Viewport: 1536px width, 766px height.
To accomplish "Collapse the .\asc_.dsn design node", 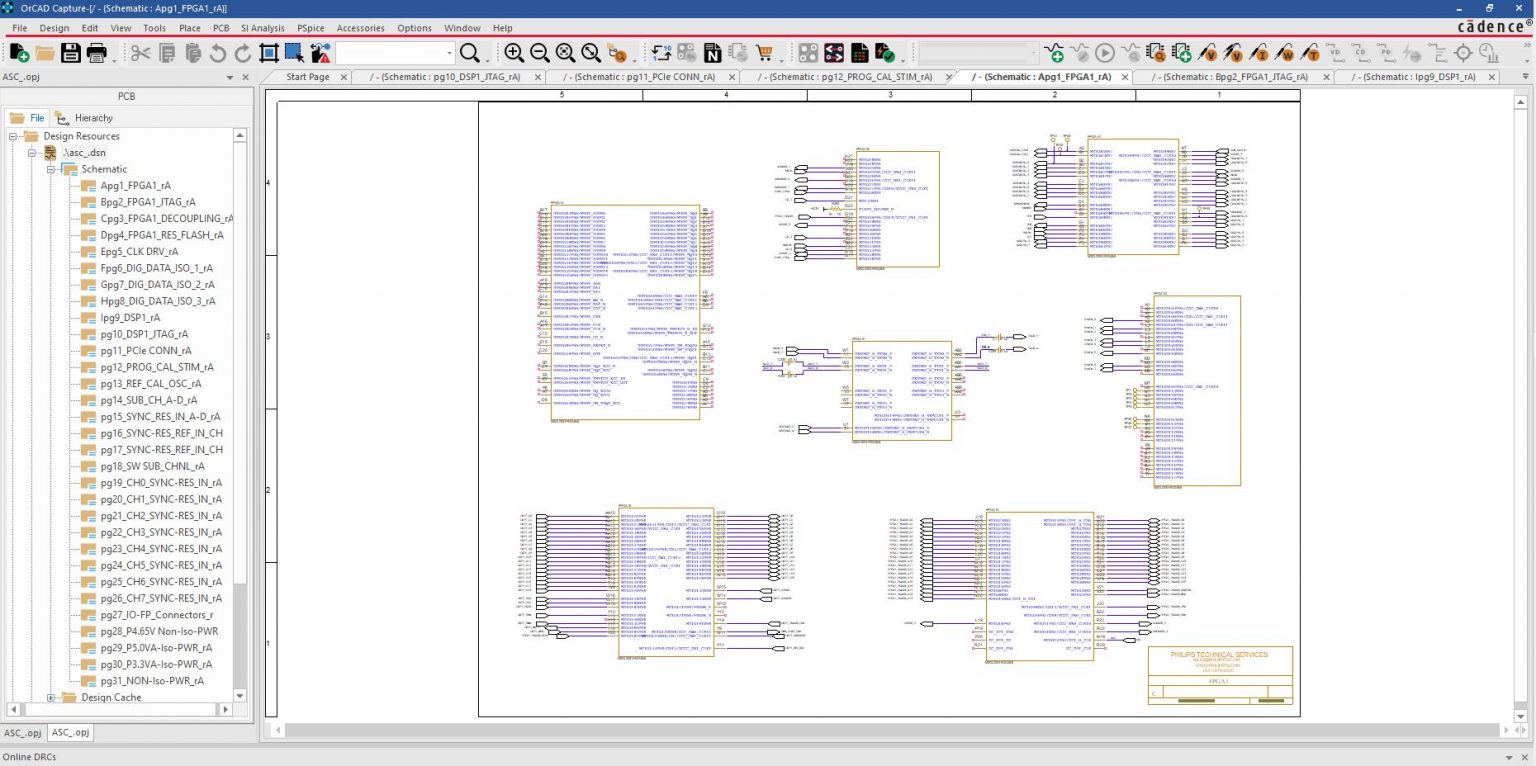I will pyautogui.click(x=33, y=153).
